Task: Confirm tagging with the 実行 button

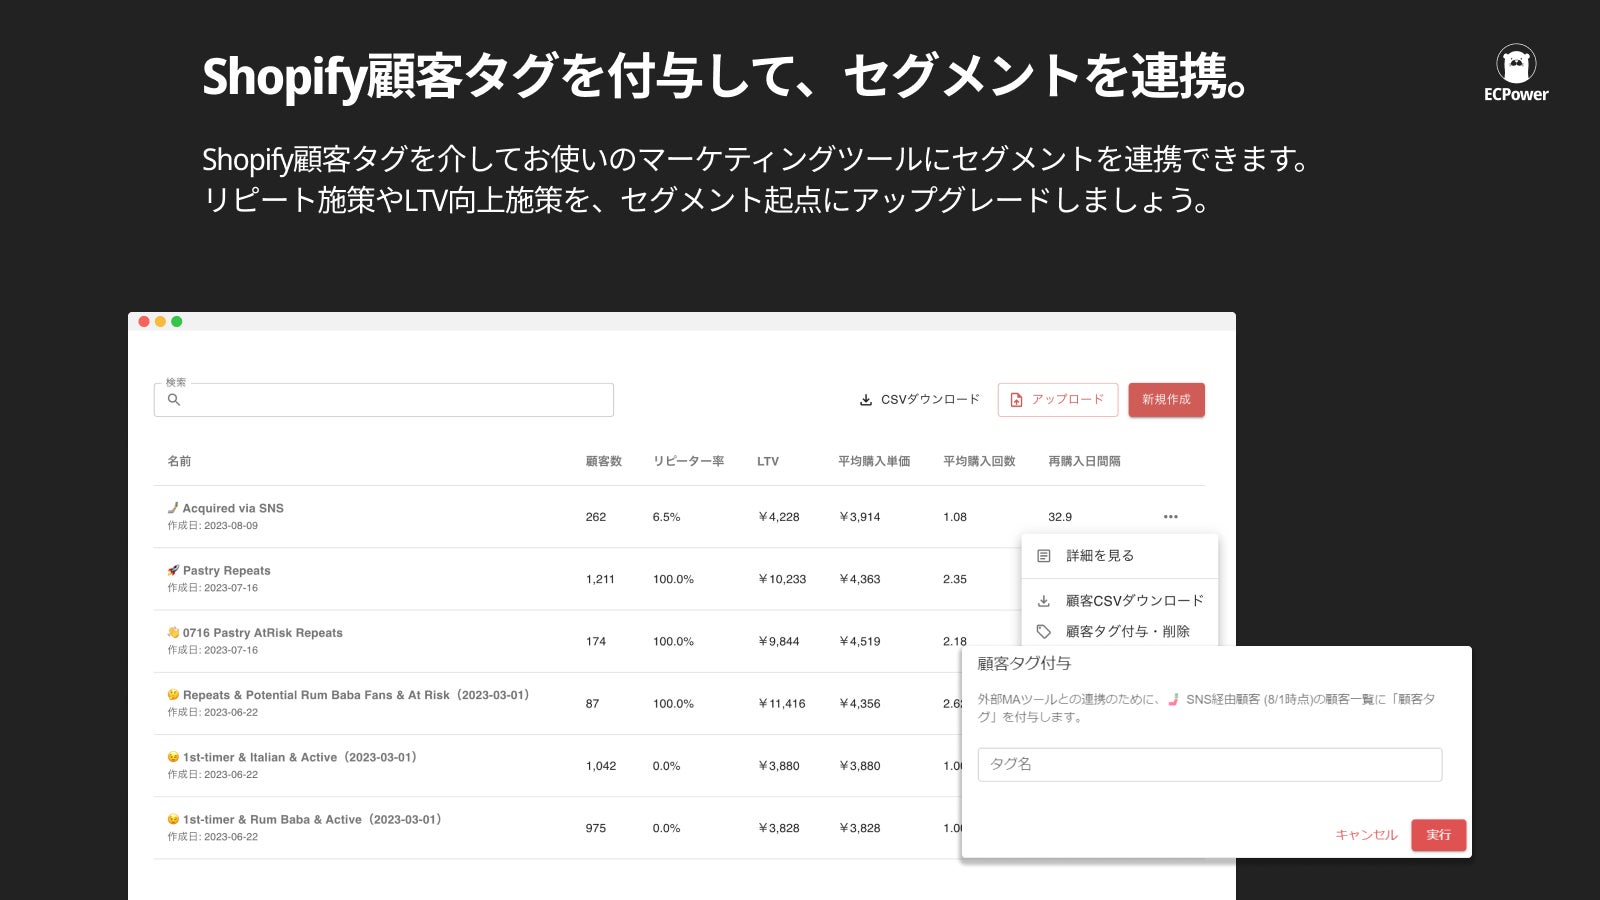Action: pos(1438,835)
